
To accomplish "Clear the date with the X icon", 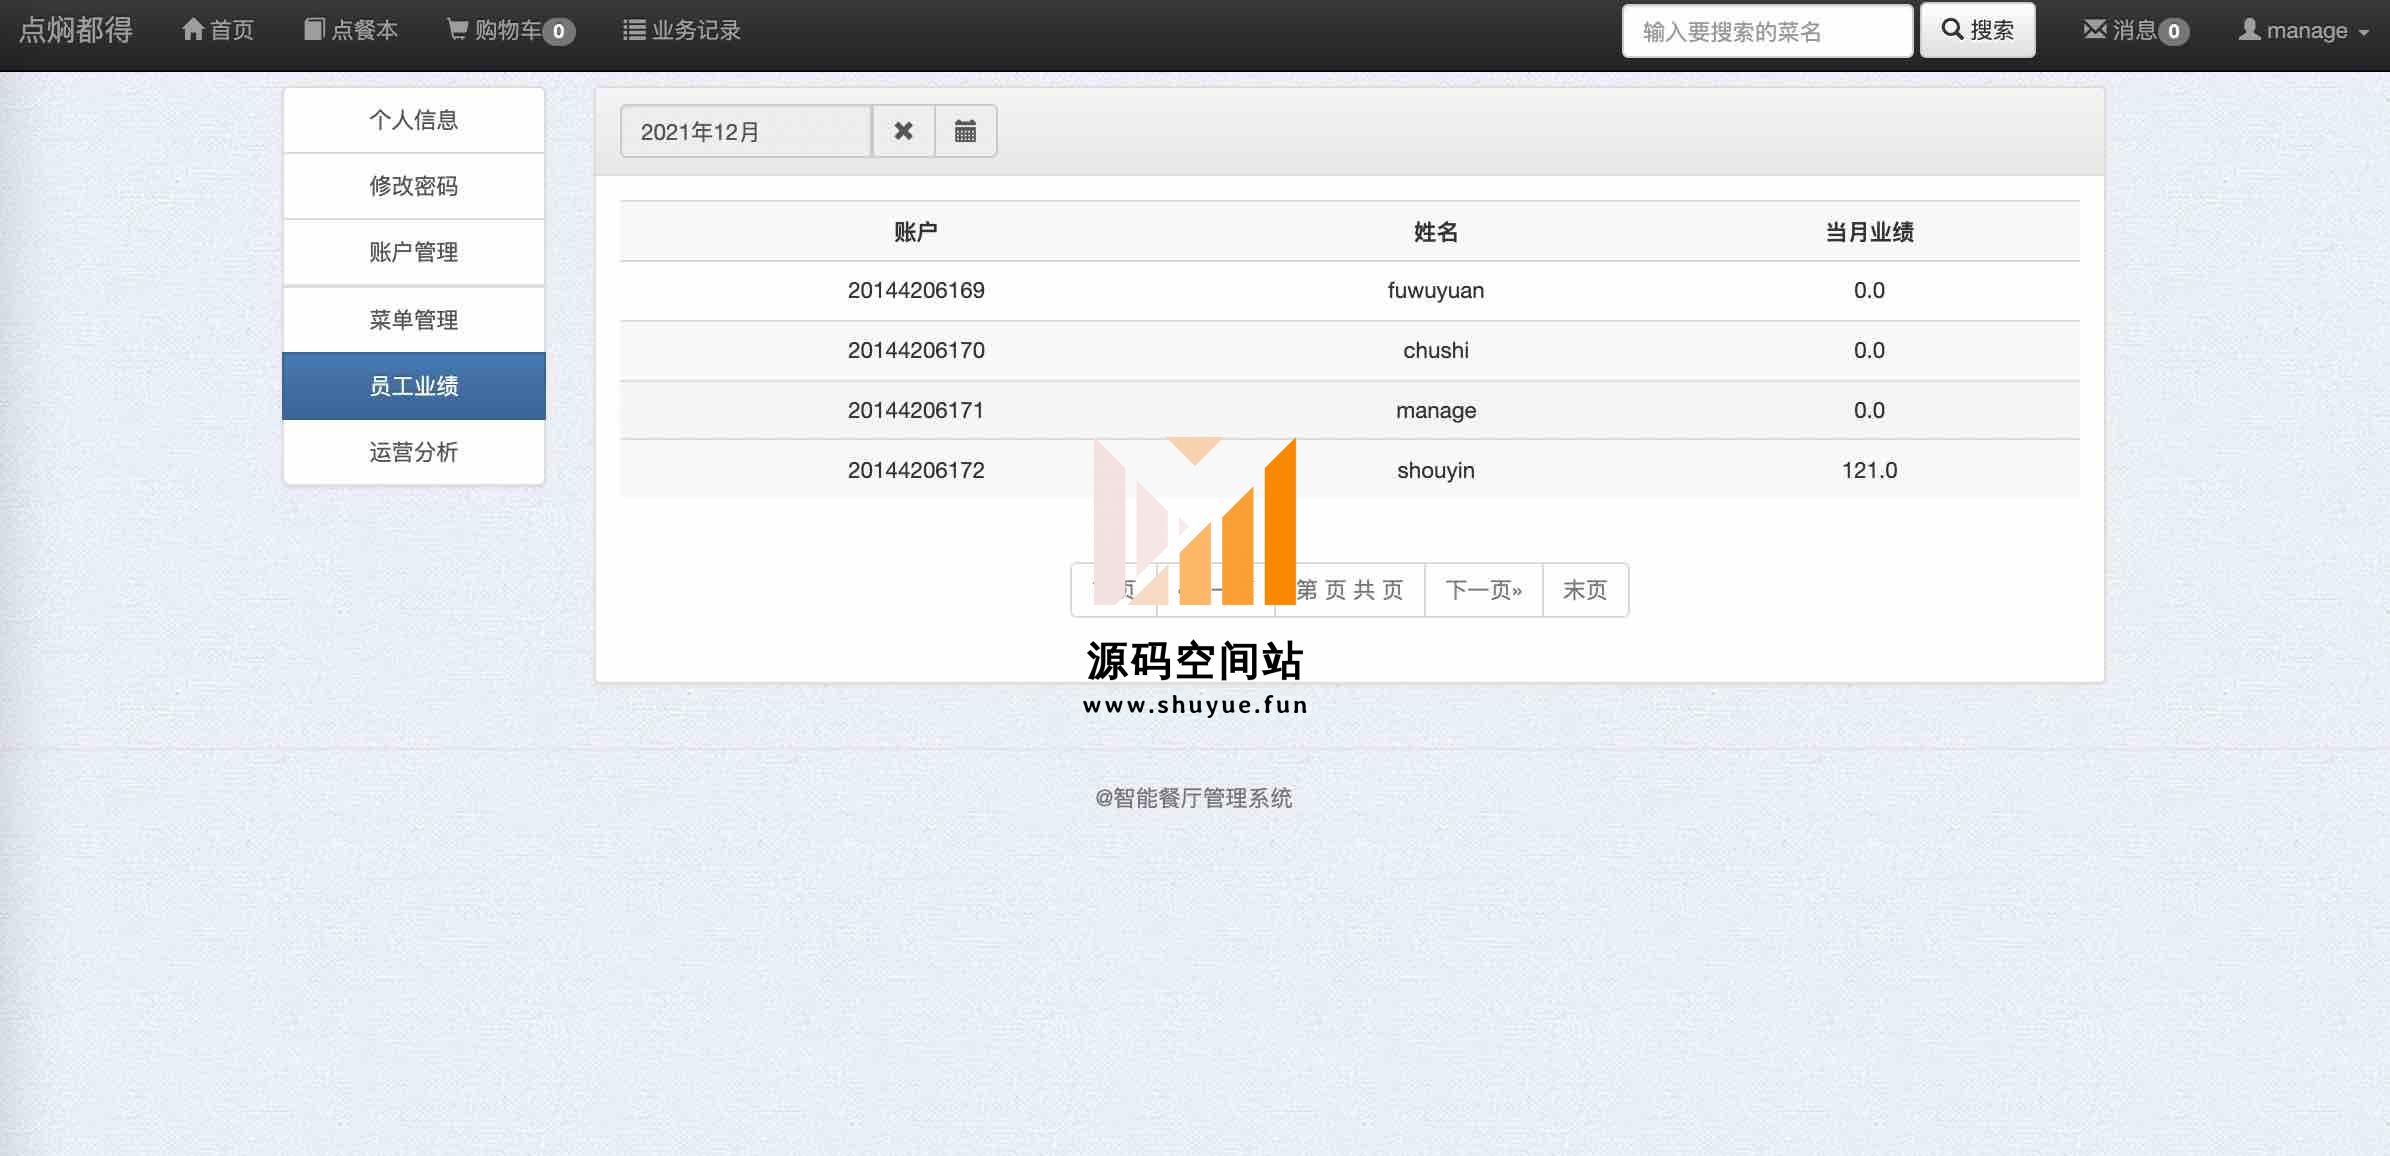I will point(903,131).
